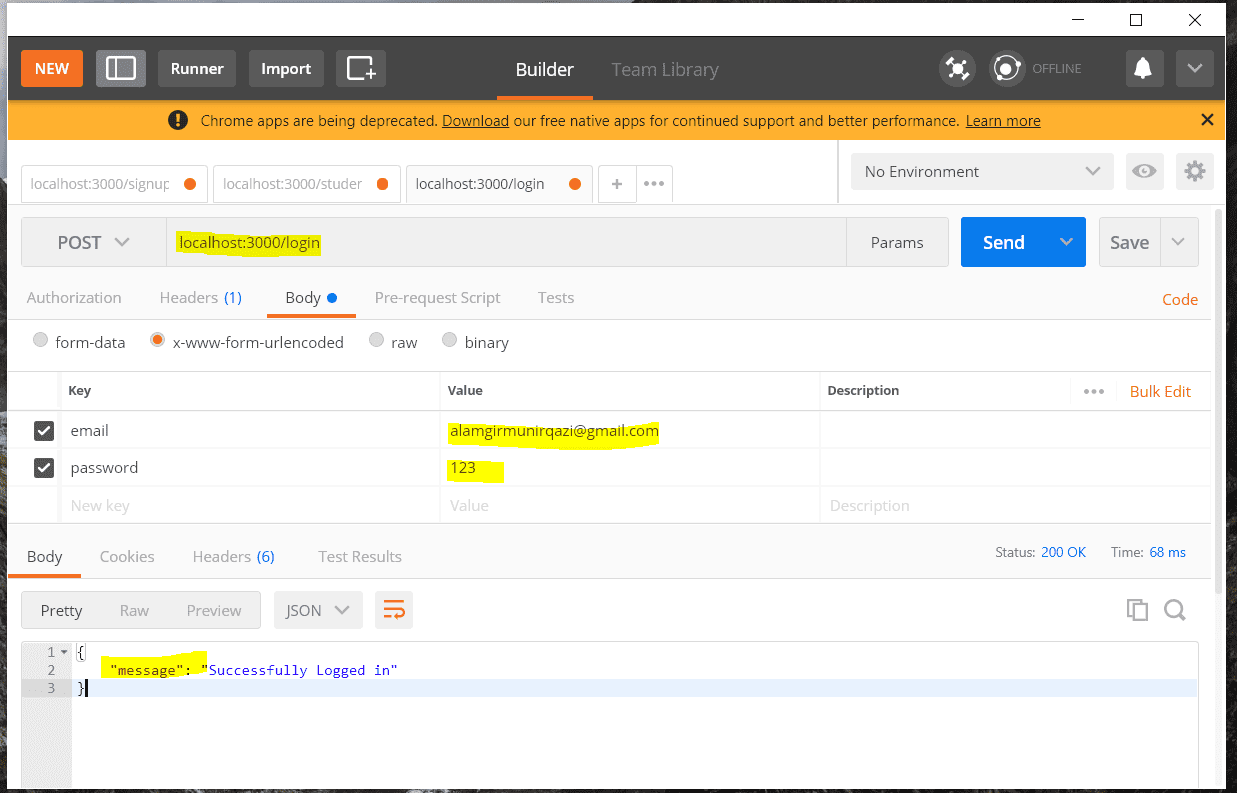Image resolution: width=1237 pixels, height=793 pixels.
Task: Toggle the sidebar layout icon
Action: [121, 68]
